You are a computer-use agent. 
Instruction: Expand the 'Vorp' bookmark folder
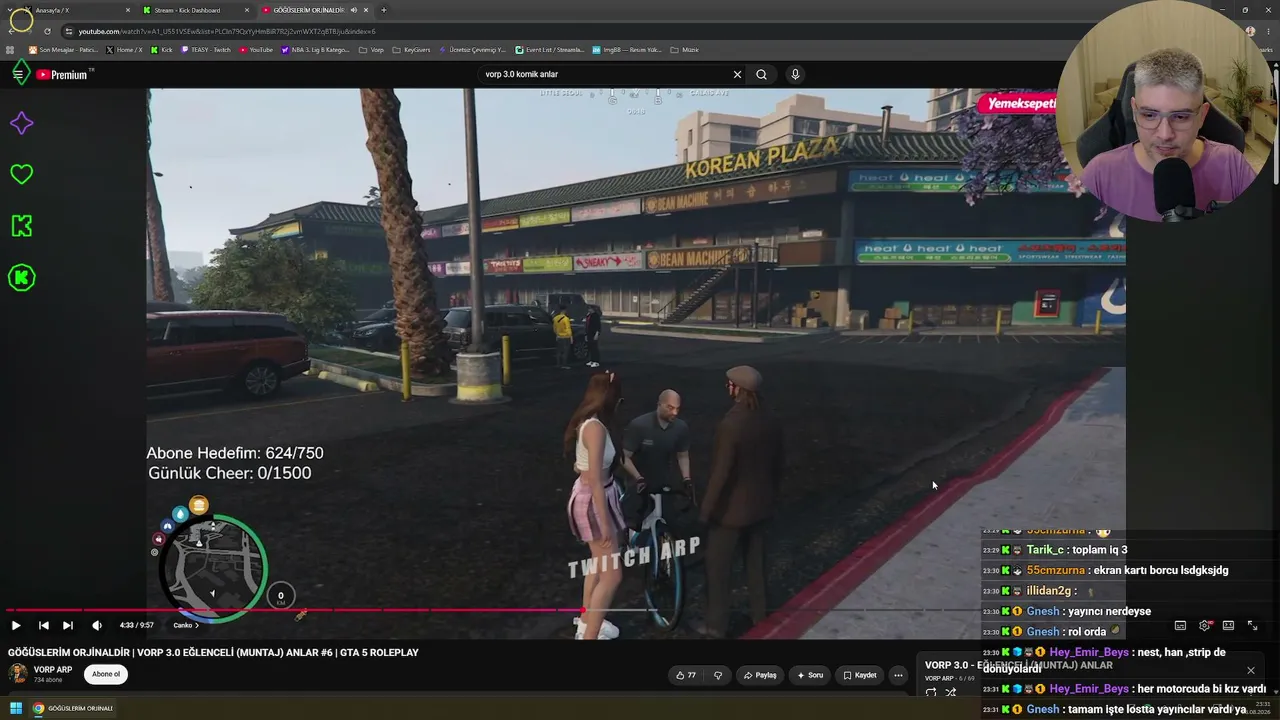[371, 50]
